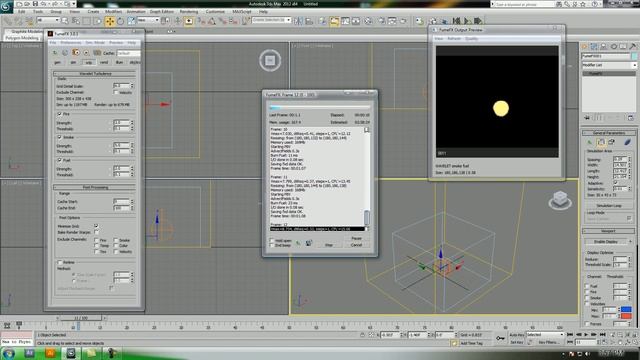Open the MAXScript menu
Image resolution: width=640 pixels, height=360 pixels.
click(x=242, y=12)
